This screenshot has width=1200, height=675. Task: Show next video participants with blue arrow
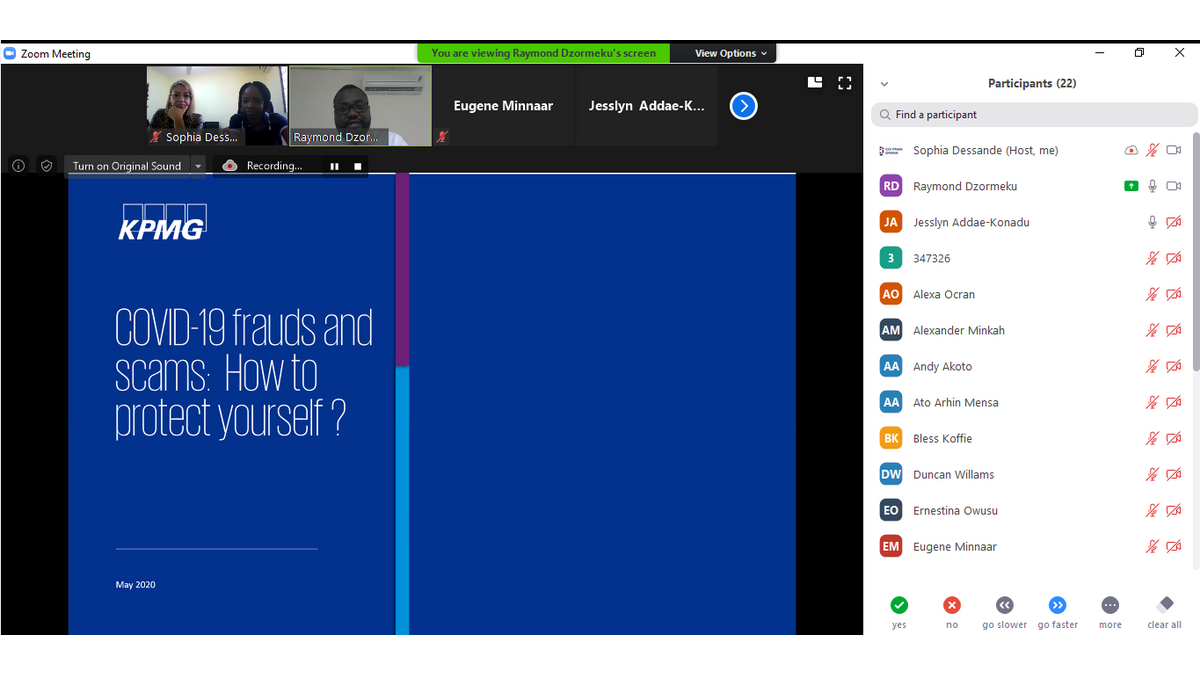point(743,106)
